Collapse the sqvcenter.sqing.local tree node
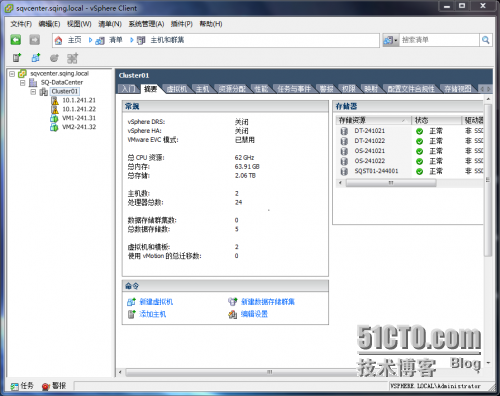The width and height of the screenshot is (500, 396). click(12, 74)
